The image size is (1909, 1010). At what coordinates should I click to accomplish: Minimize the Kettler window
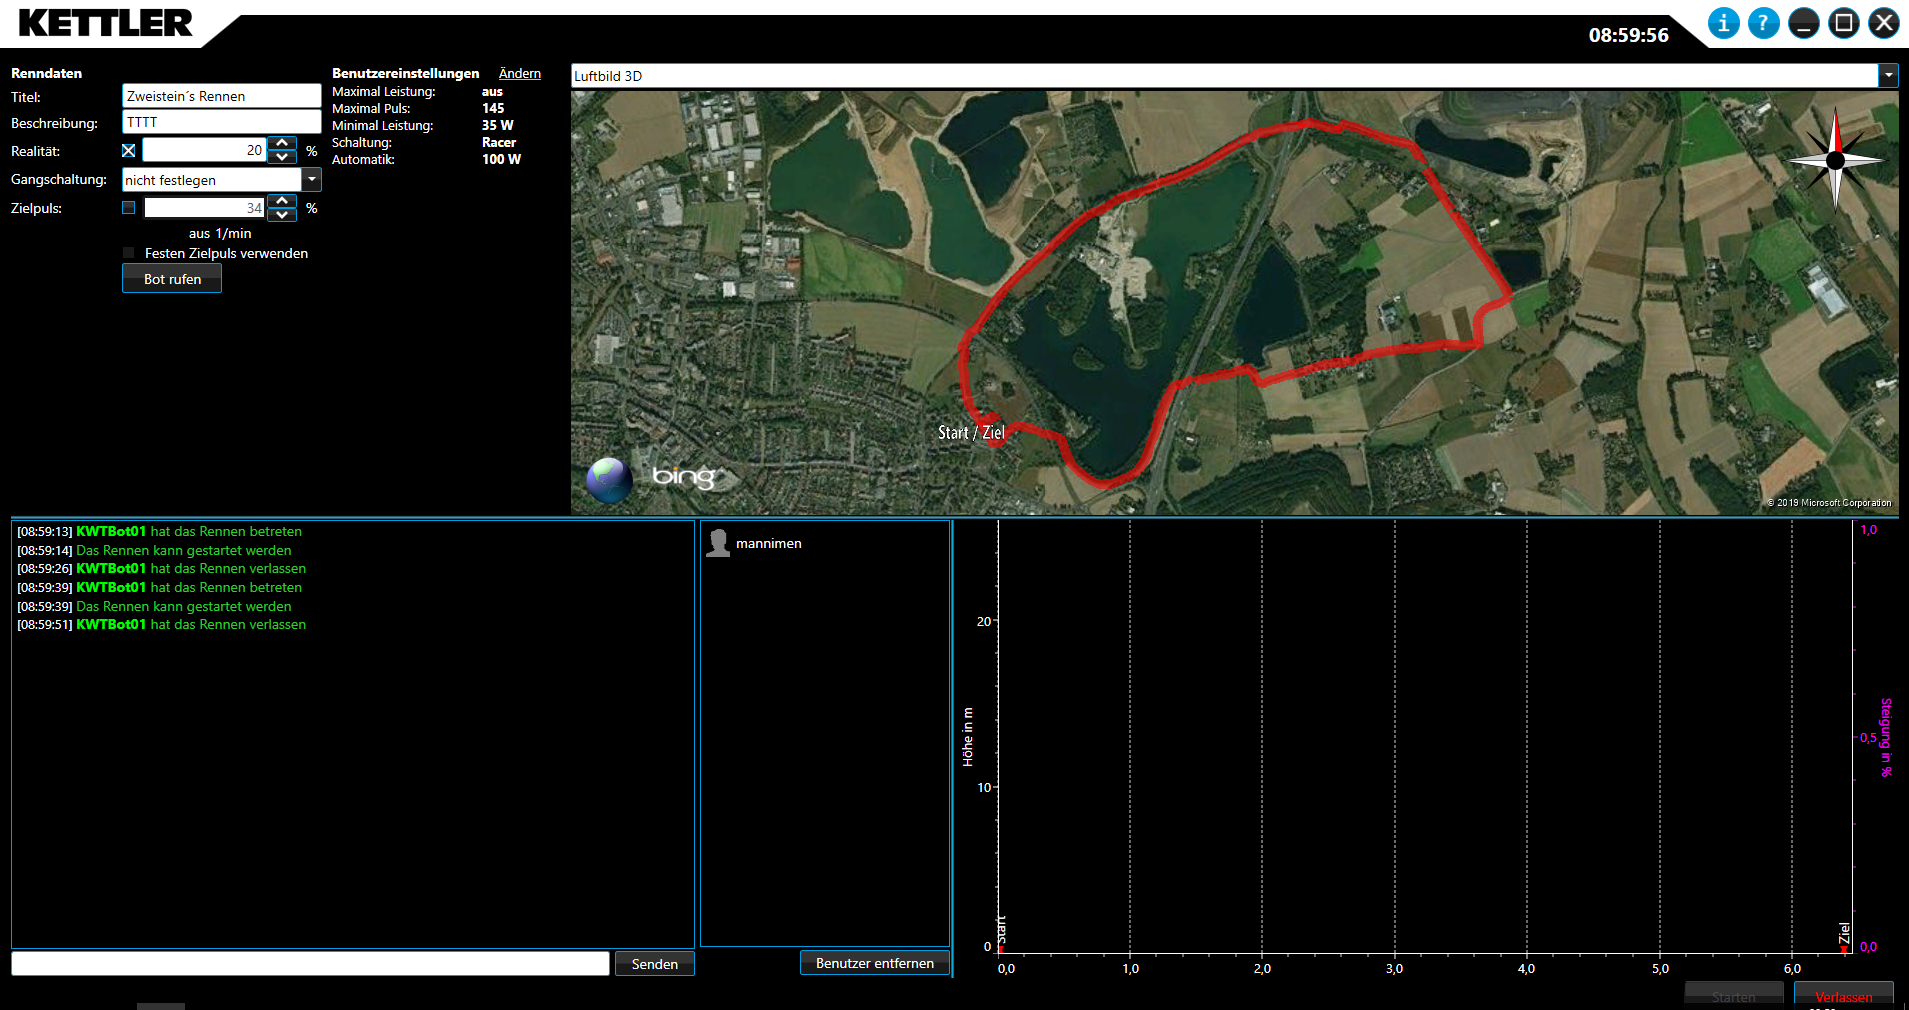(x=1803, y=23)
